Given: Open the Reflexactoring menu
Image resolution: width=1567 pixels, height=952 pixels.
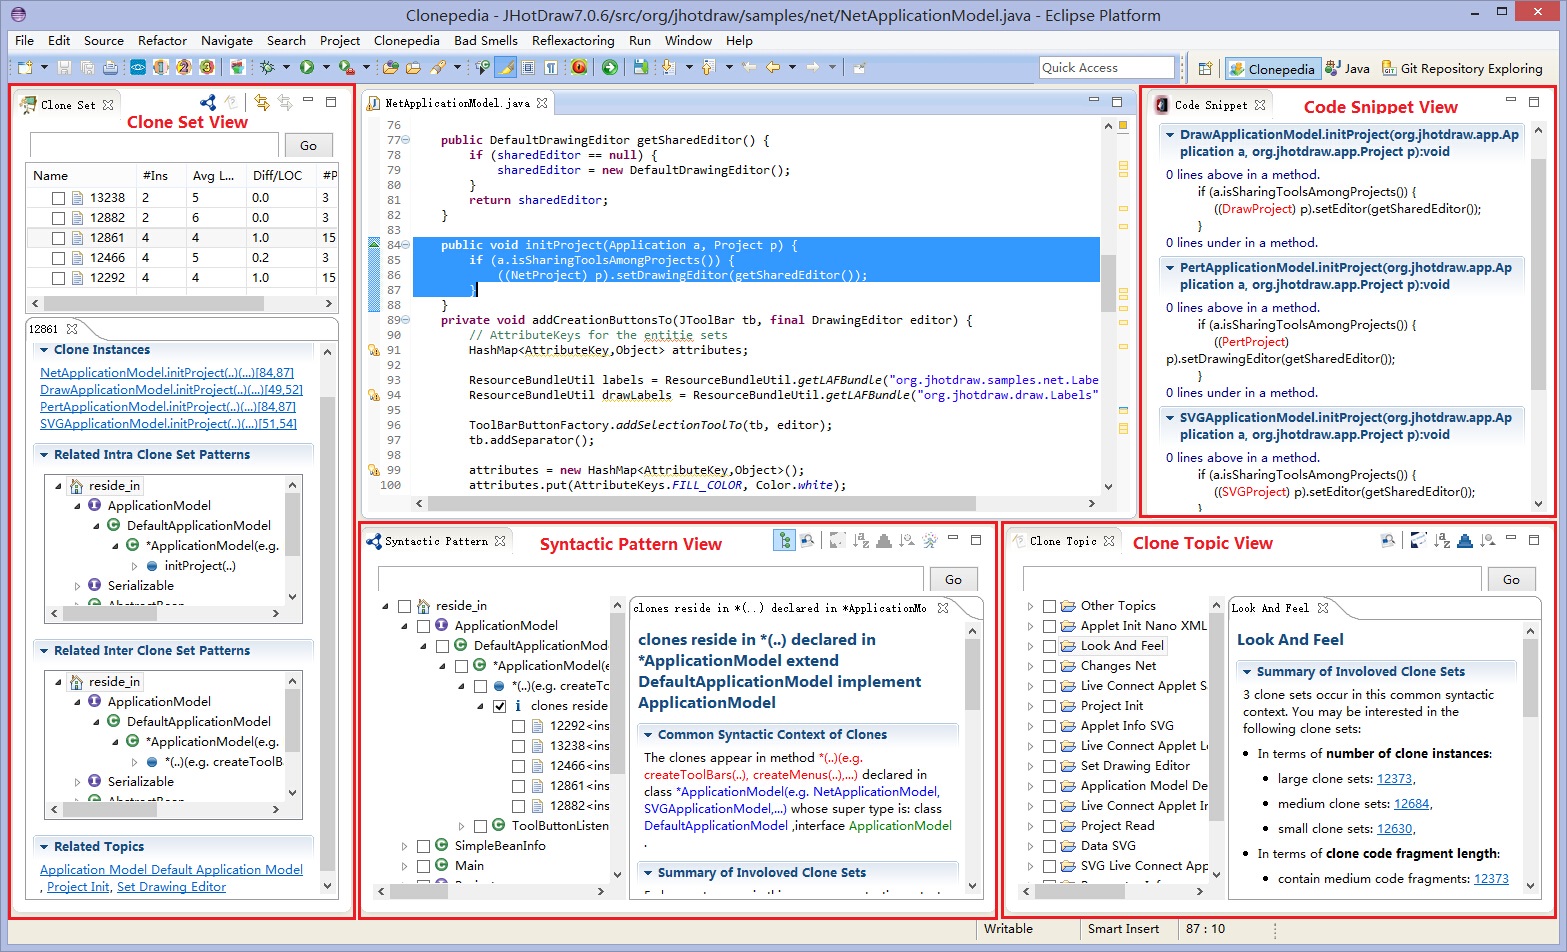Looking at the screenshot, I should 573,40.
